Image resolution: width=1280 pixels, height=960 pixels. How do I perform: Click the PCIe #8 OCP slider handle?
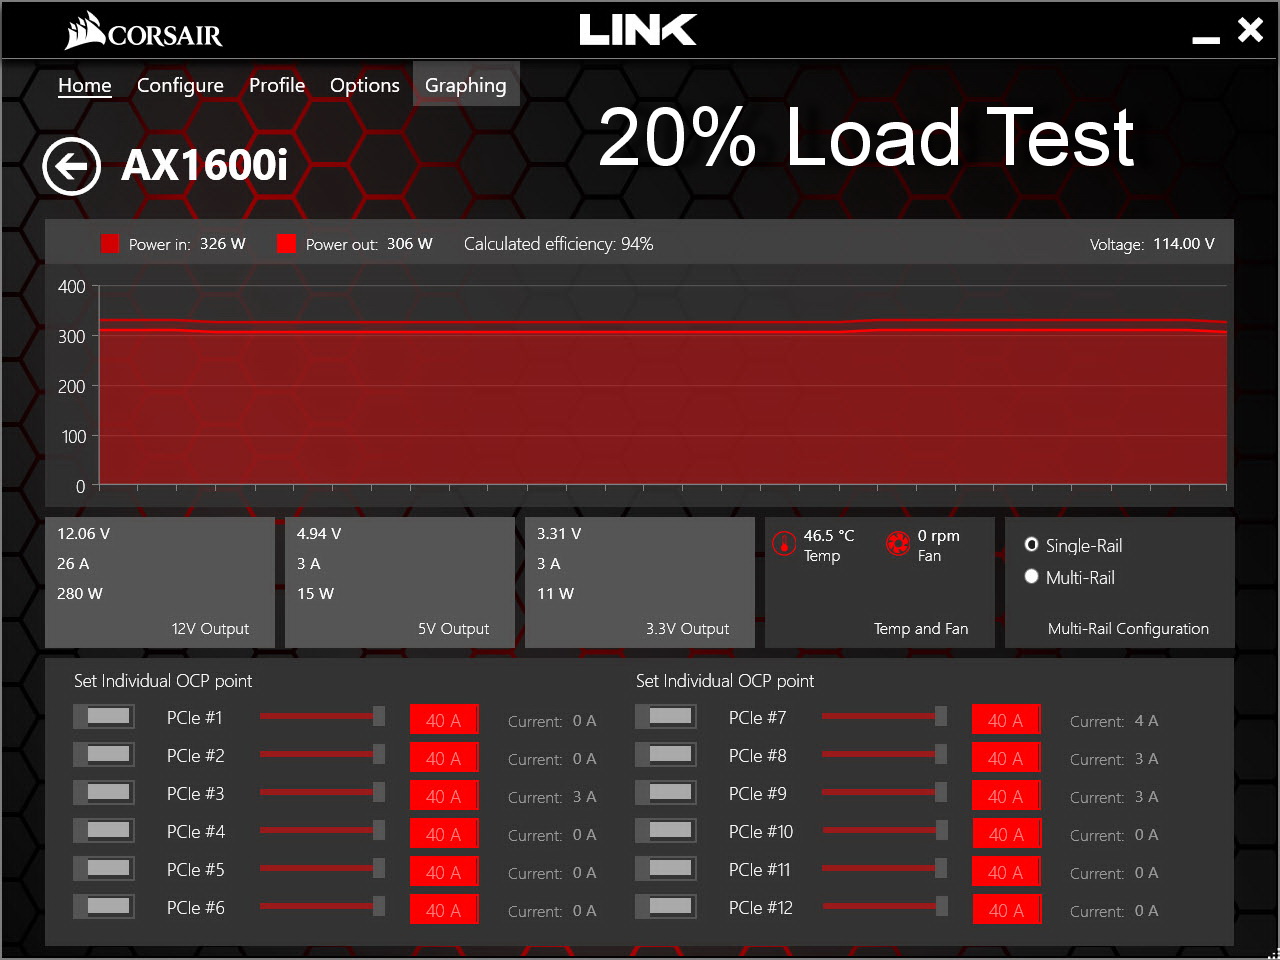(941, 754)
